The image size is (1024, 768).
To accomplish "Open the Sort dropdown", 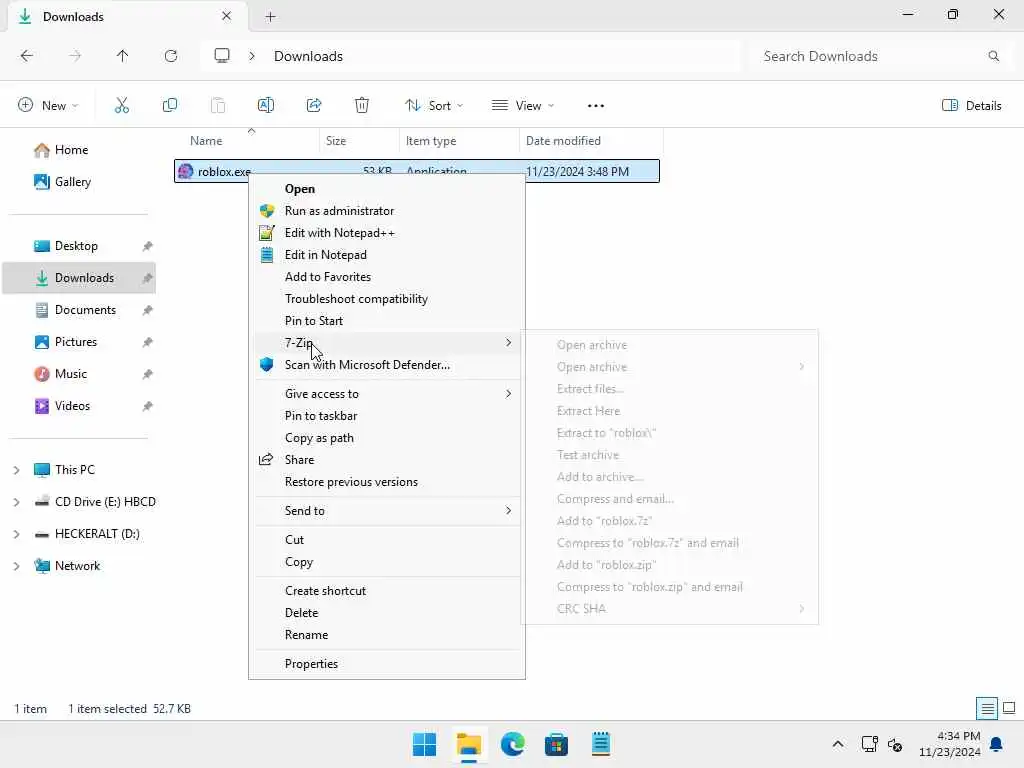I will point(434,105).
